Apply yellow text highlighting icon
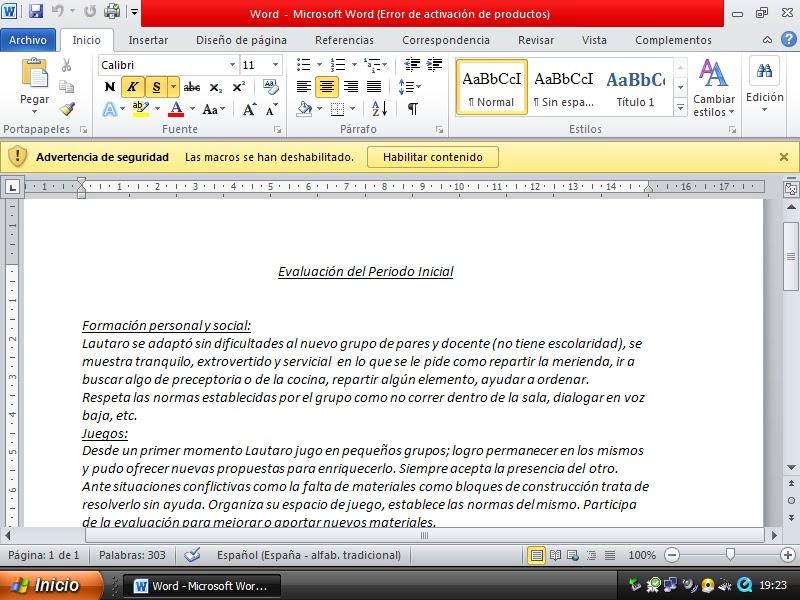 point(139,107)
